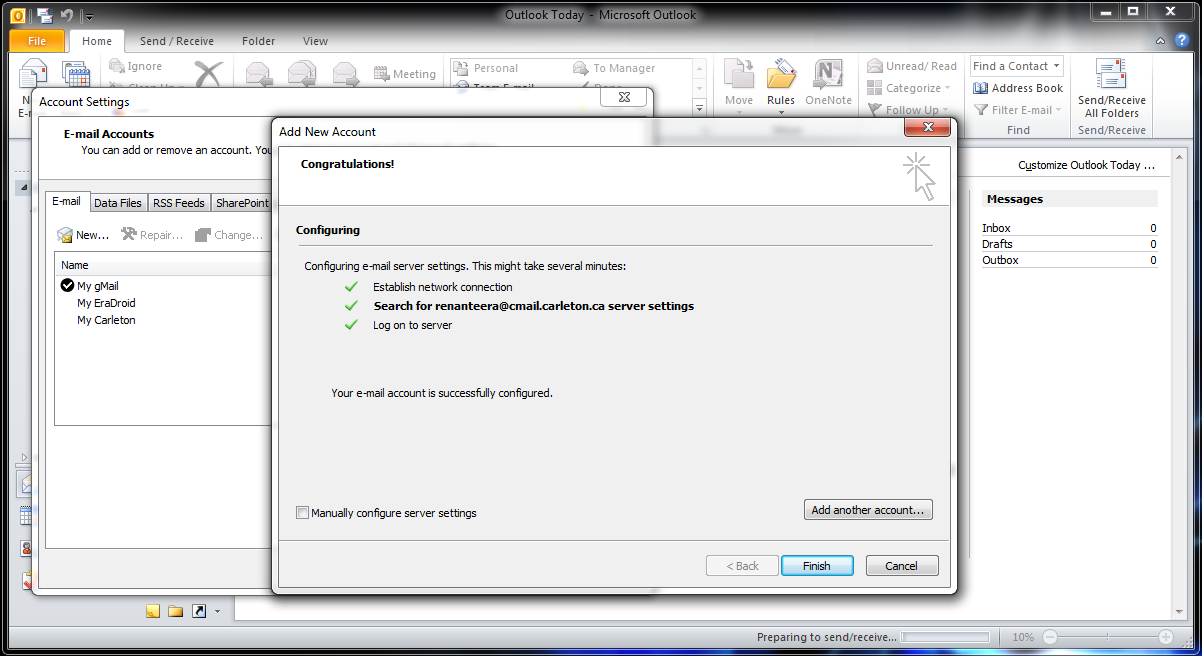The image size is (1202, 656).
Task: Open the Follow Up dropdown
Action: click(x=907, y=110)
